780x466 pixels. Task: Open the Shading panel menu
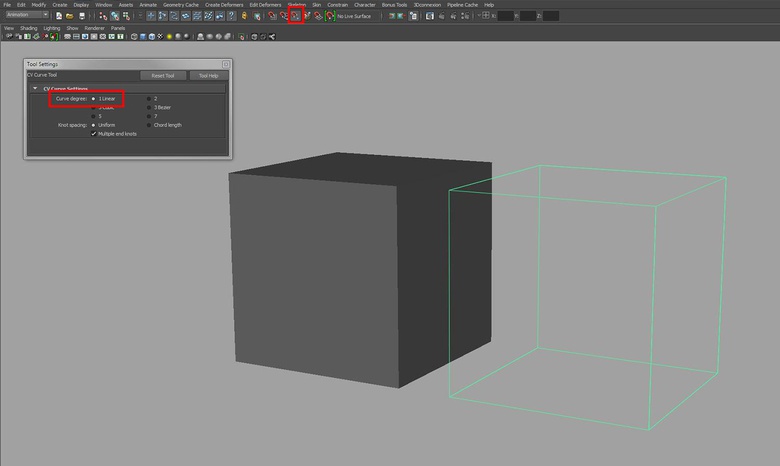[29, 28]
